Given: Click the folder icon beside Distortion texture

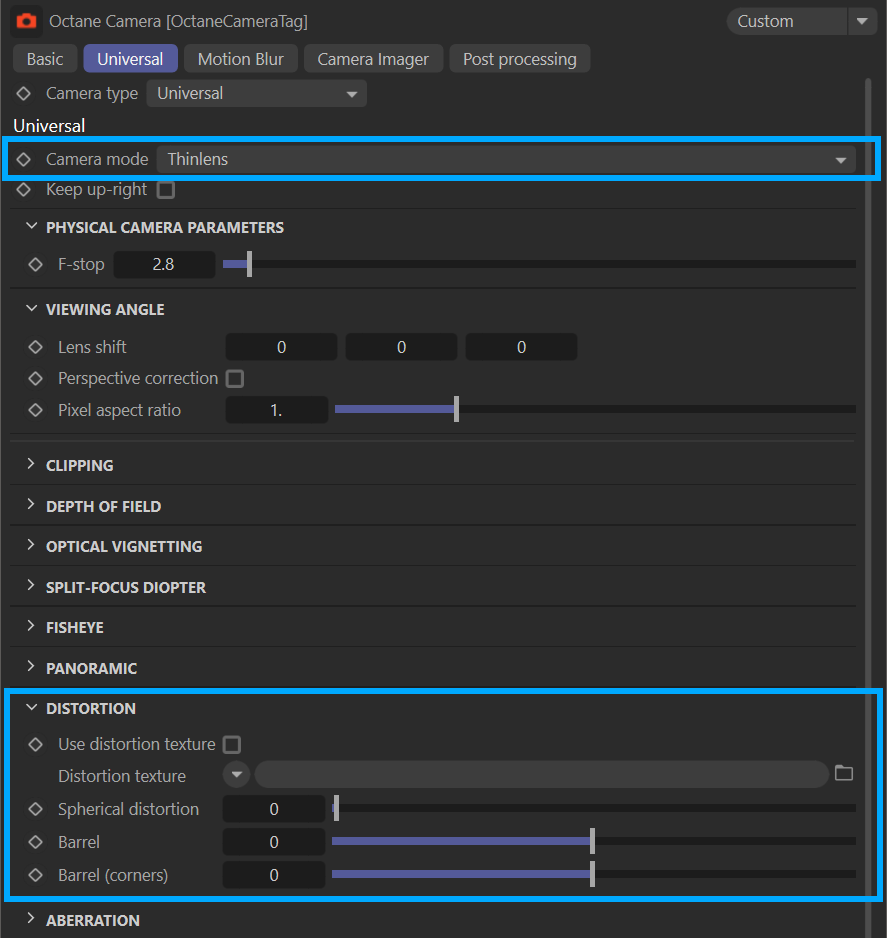Looking at the screenshot, I should click(844, 773).
